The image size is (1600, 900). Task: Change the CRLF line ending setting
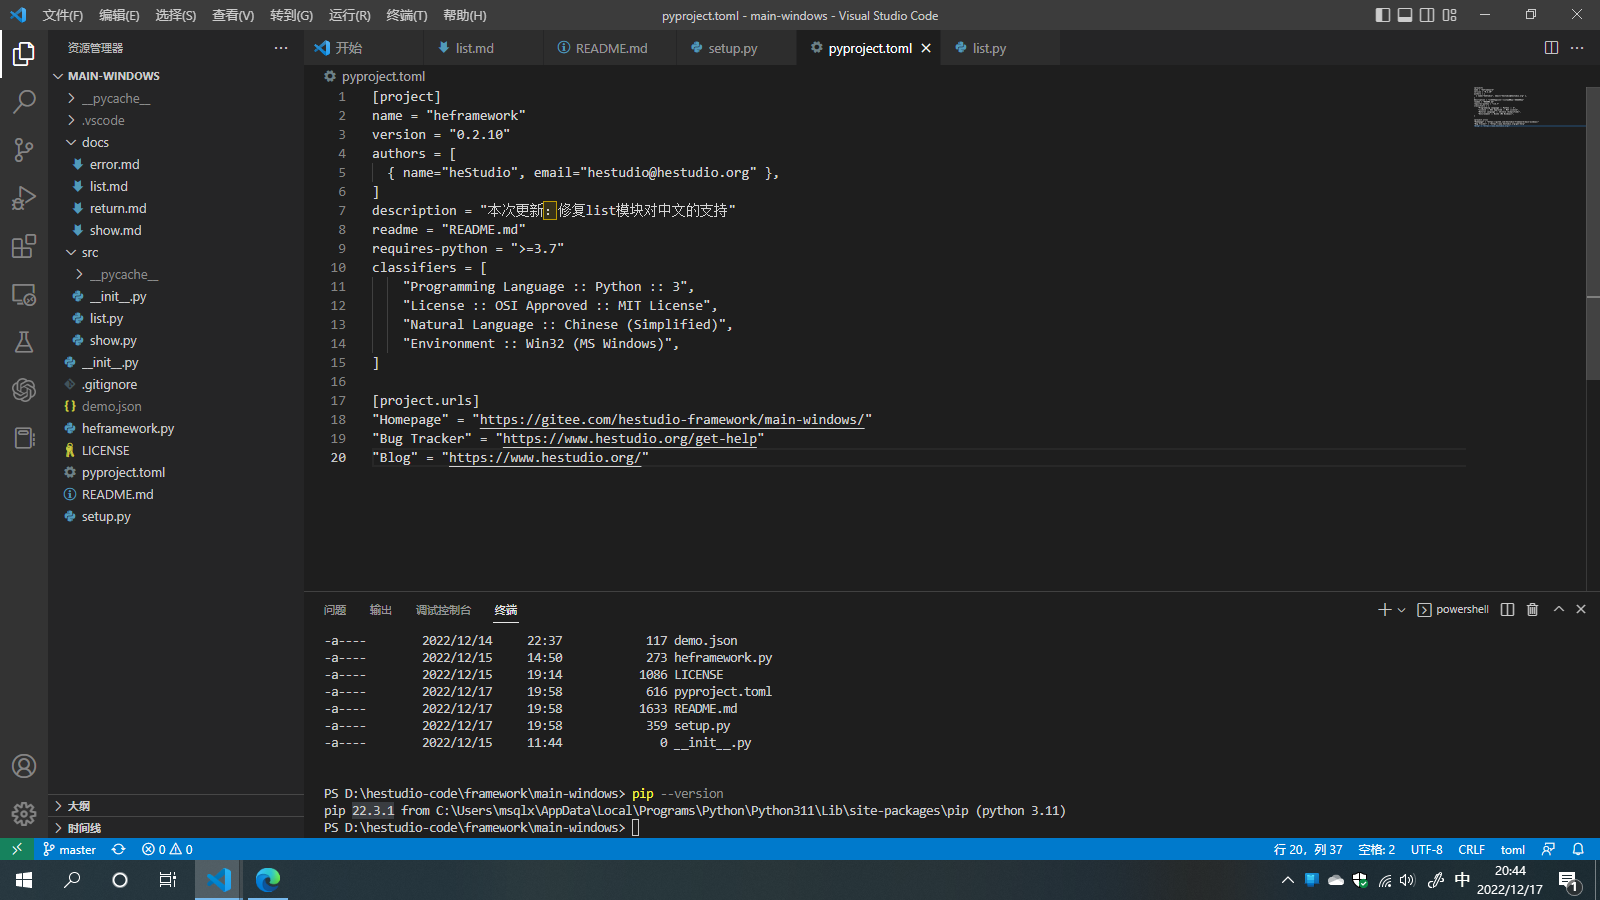[x=1471, y=849]
